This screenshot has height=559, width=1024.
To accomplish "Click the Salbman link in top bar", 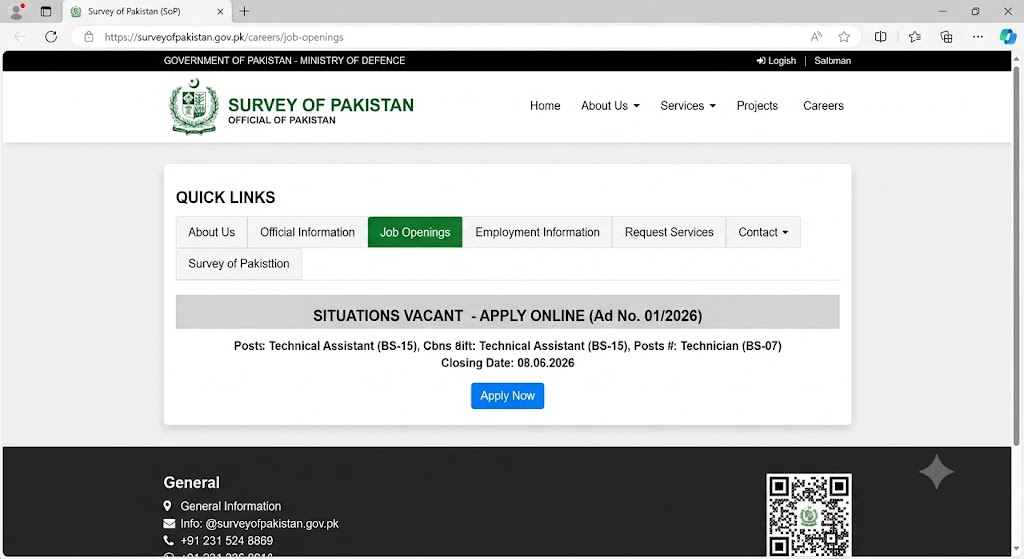I will point(832,61).
